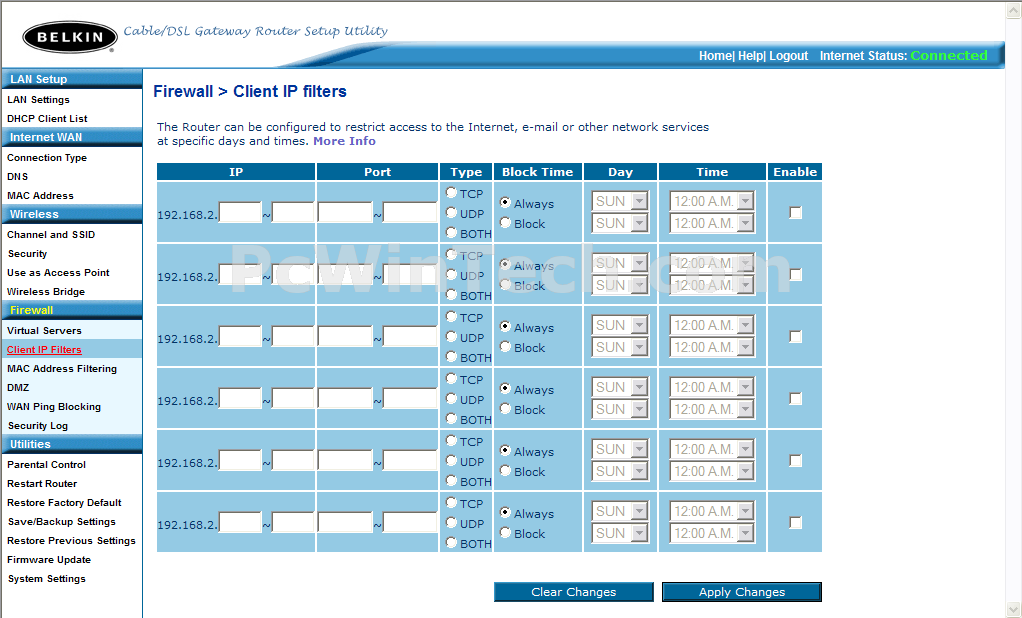Tick Enable checkbox in fourth row
The width and height of the screenshot is (1022, 618).
click(795, 398)
